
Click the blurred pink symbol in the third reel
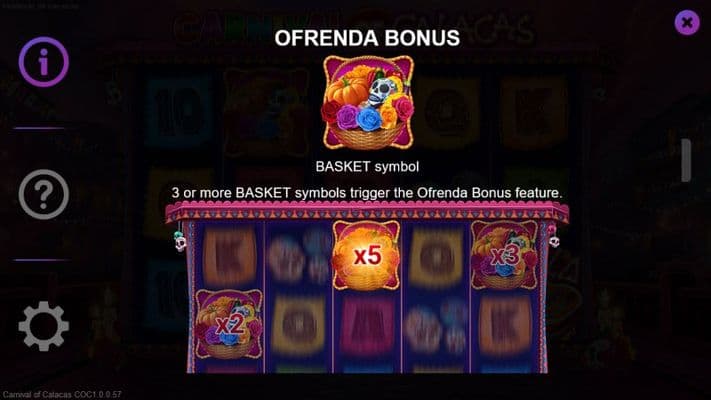[367, 325]
